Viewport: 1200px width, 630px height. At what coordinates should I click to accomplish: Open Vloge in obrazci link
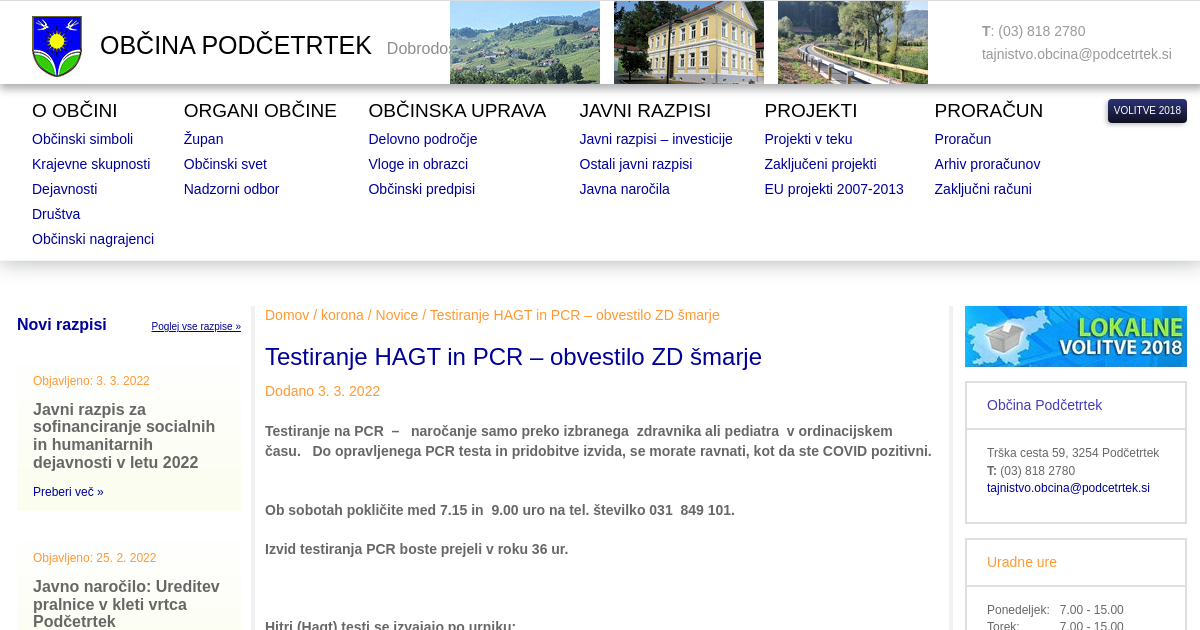tap(418, 164)
